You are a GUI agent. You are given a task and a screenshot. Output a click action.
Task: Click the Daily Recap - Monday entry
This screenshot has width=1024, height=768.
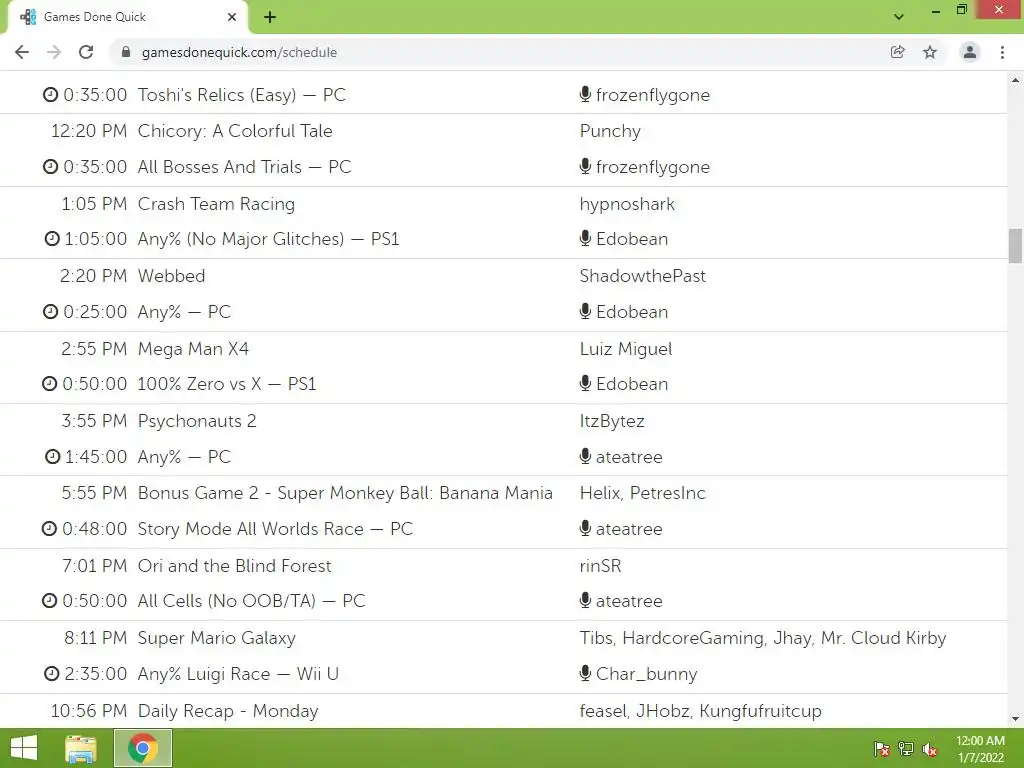click(x=228, y=711)
